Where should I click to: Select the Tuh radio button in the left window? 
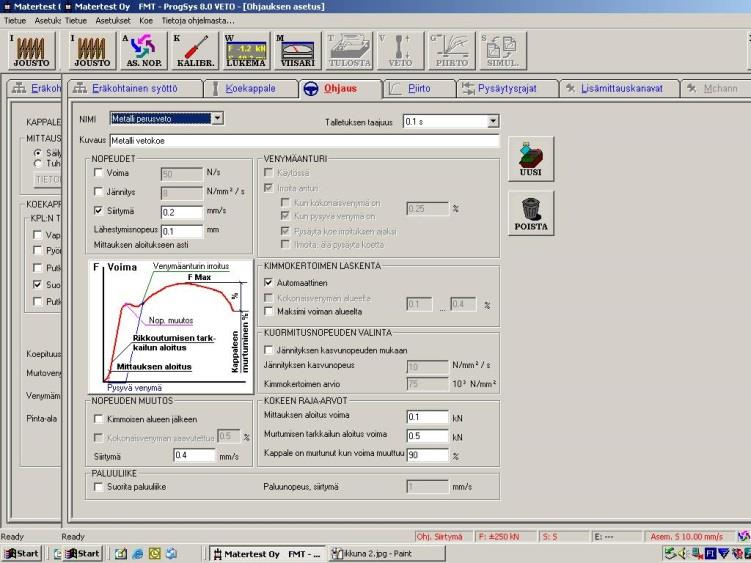[x=38, y=163]
